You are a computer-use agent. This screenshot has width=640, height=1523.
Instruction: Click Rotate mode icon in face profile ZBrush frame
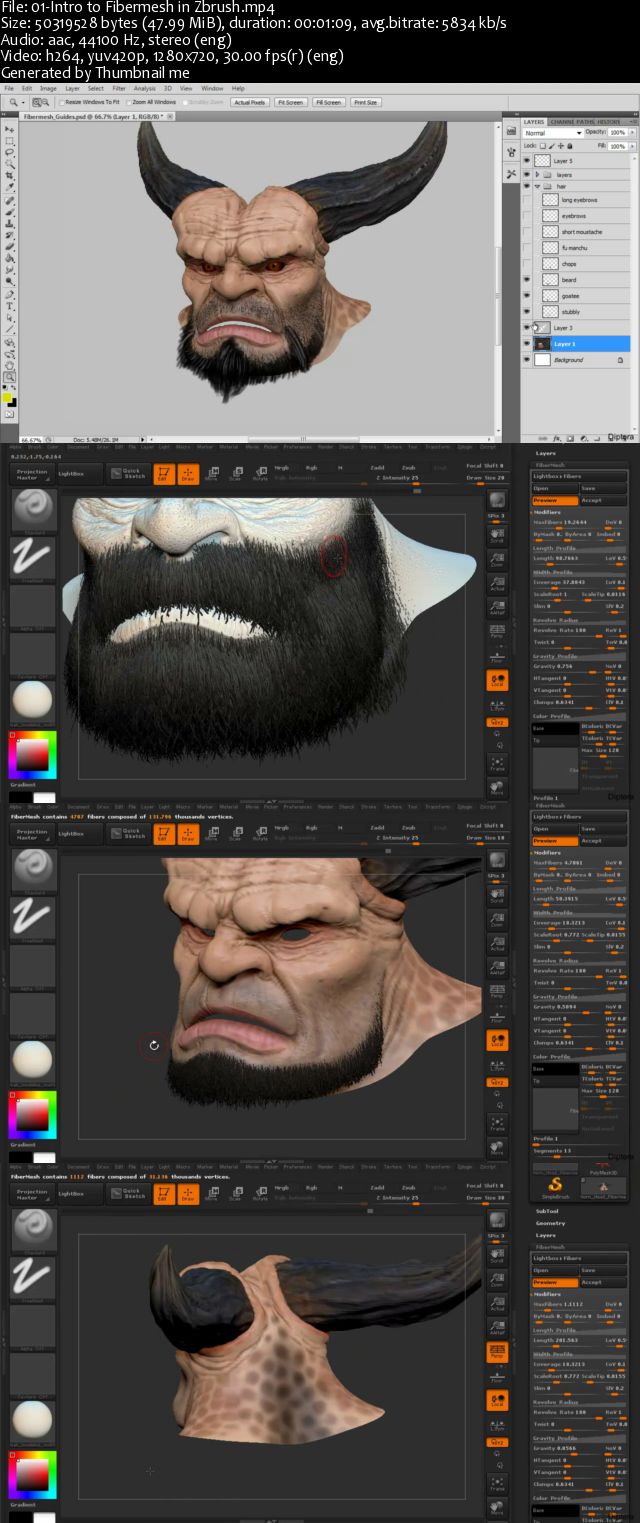[x=260, y=835]
